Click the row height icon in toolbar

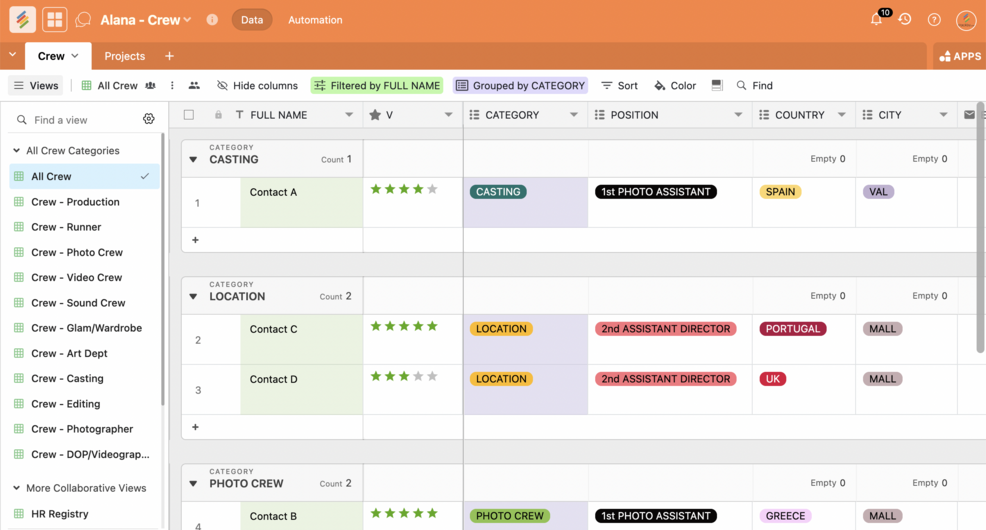pos(717,86)
